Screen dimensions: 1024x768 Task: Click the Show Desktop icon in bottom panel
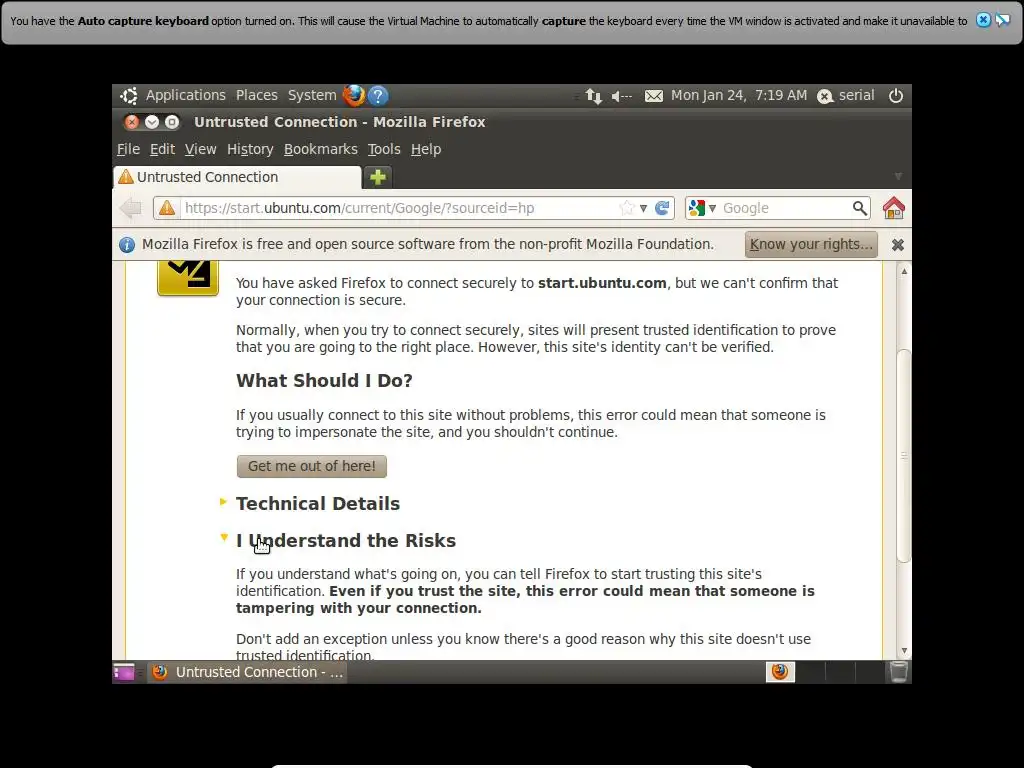123,672
